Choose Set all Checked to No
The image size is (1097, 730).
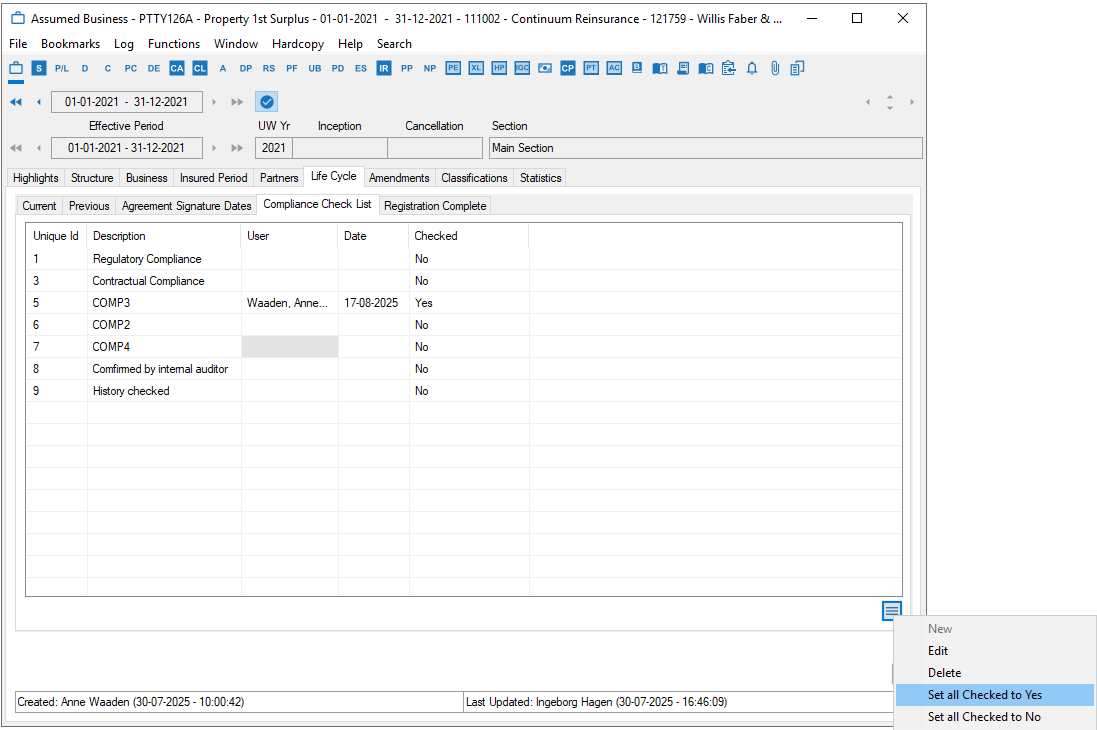983,717
